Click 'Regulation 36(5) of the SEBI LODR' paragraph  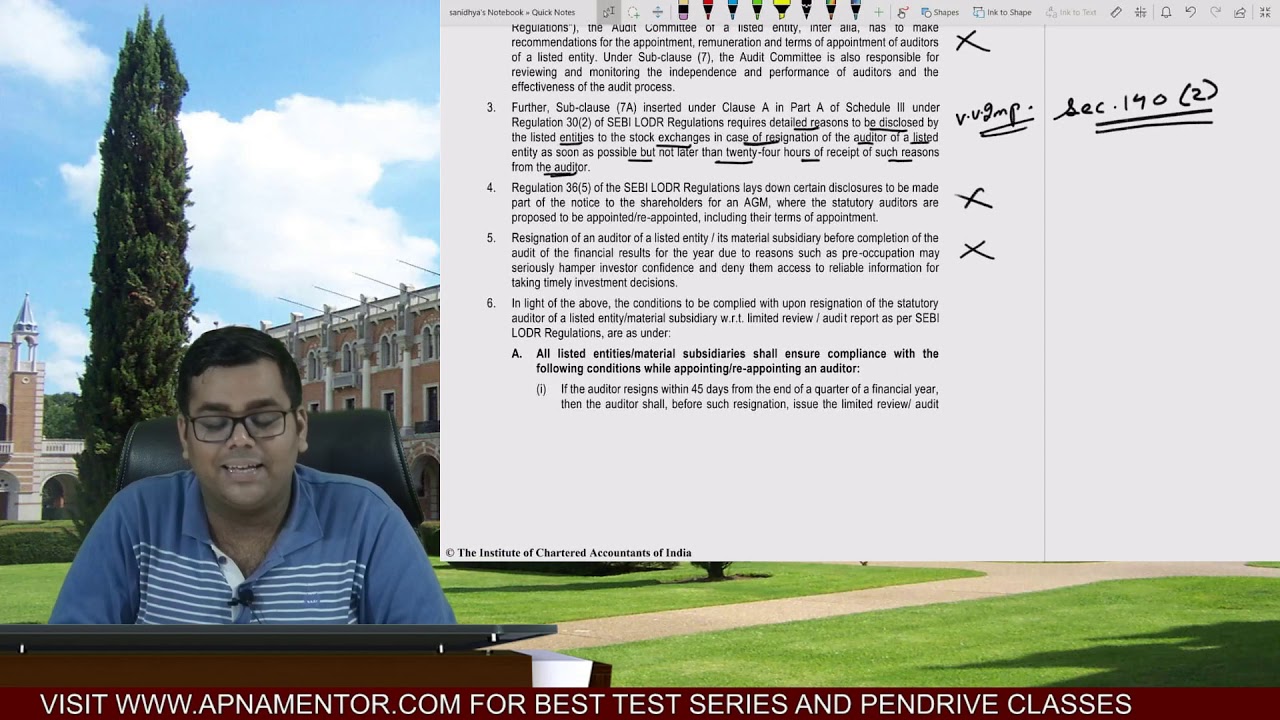click(x=724, y=202)
